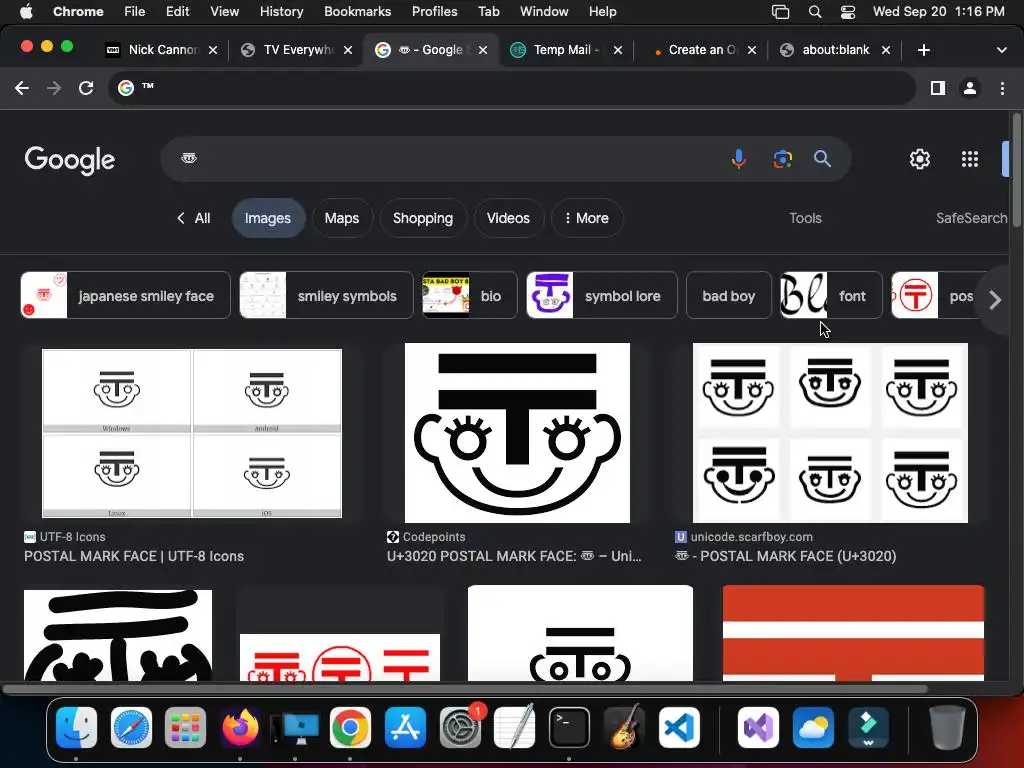Screen dimensions: 1024x768
Task: Switch to the about:blank tab
Action: pyautogui.click(x=833, y=50)
